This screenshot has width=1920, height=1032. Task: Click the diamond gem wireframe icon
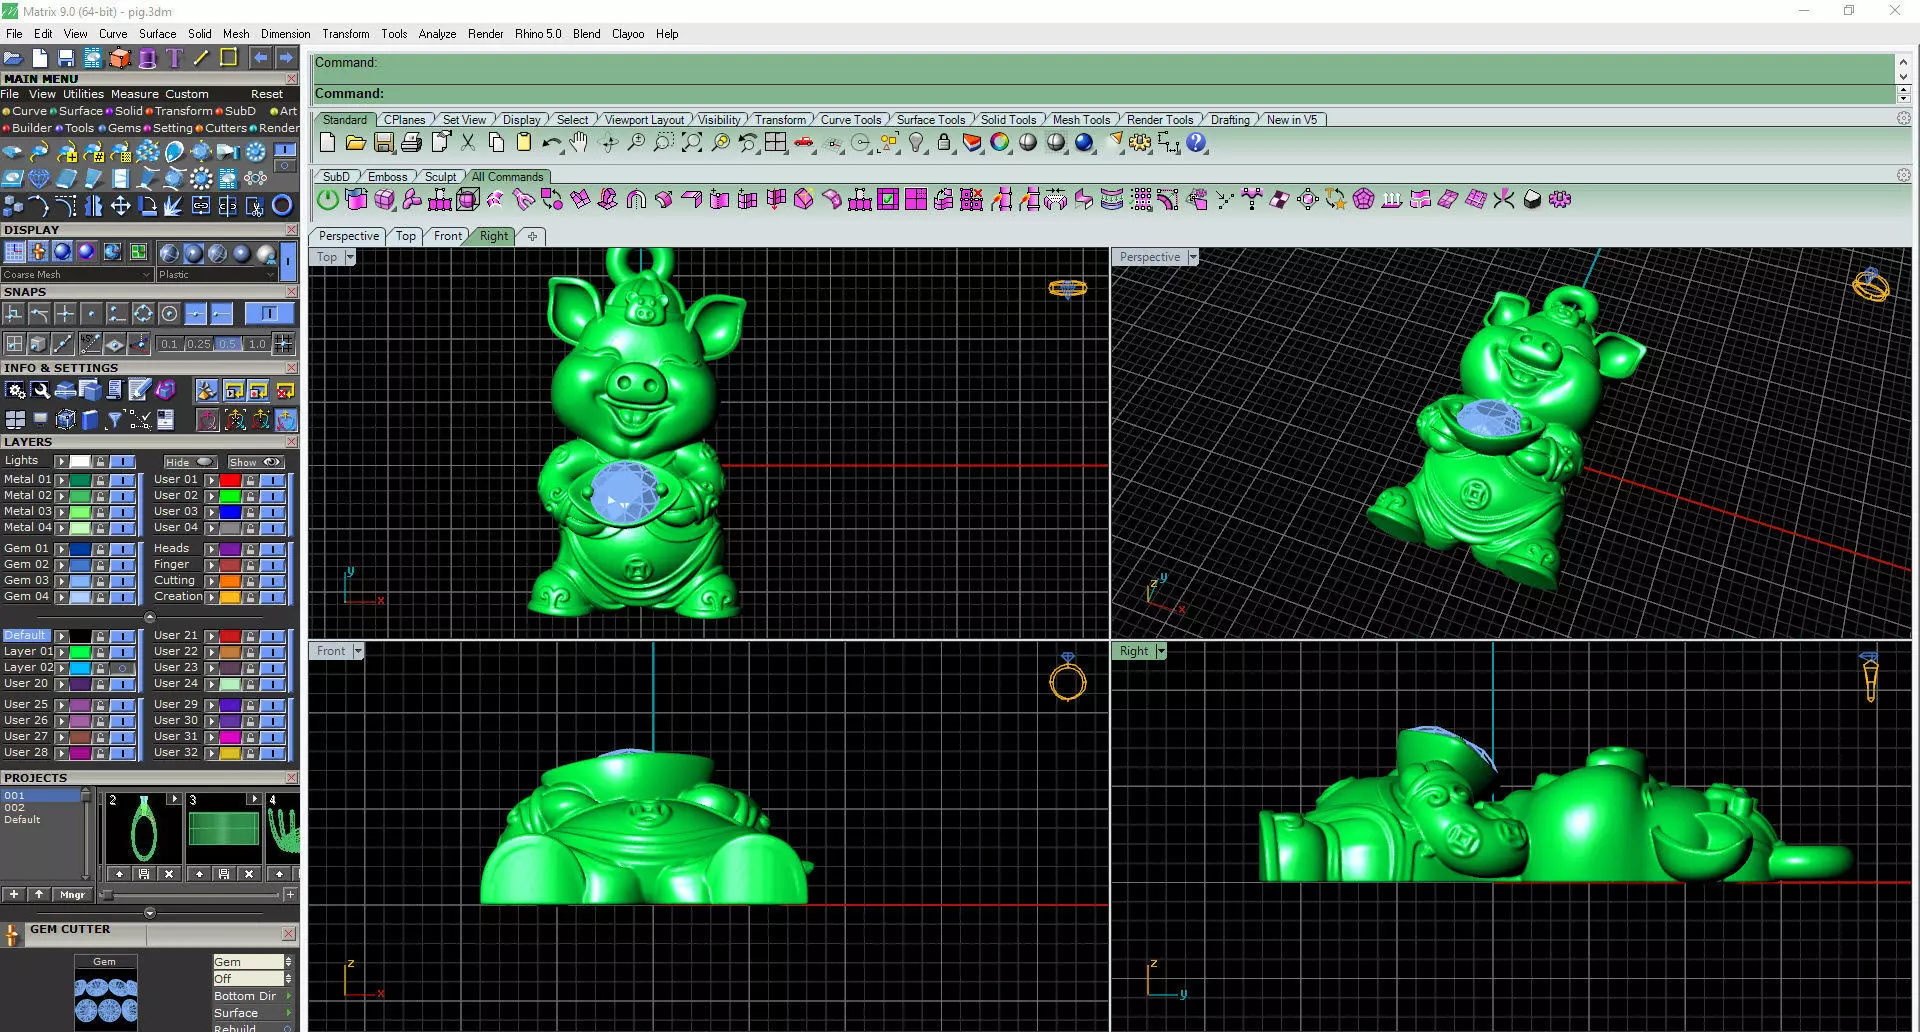click(39, 179)
